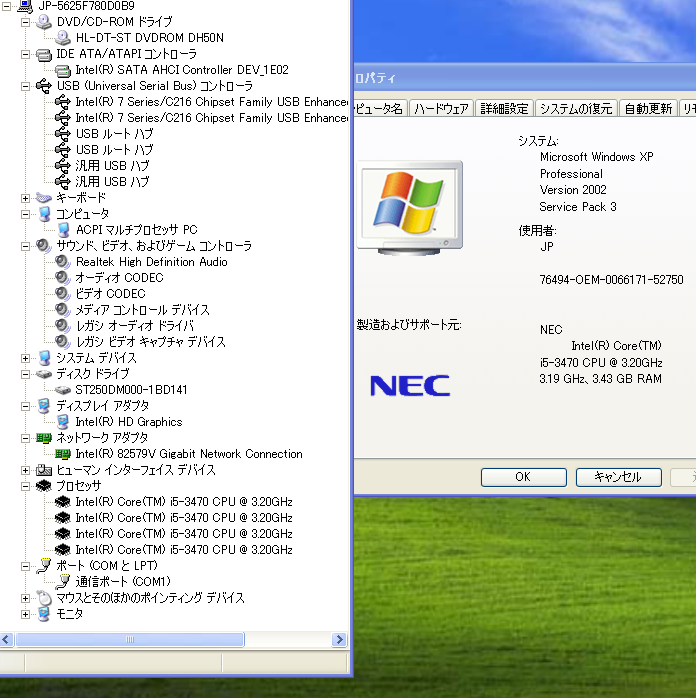696x698 pixels.
Task: Click the product ID 76494-OEM-0066171-52750 text
Action: [611, 280]
